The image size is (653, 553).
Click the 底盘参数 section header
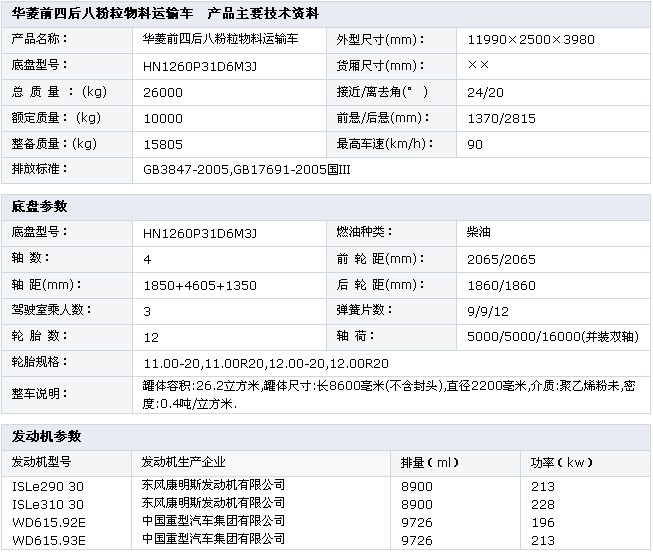point(39,206)
